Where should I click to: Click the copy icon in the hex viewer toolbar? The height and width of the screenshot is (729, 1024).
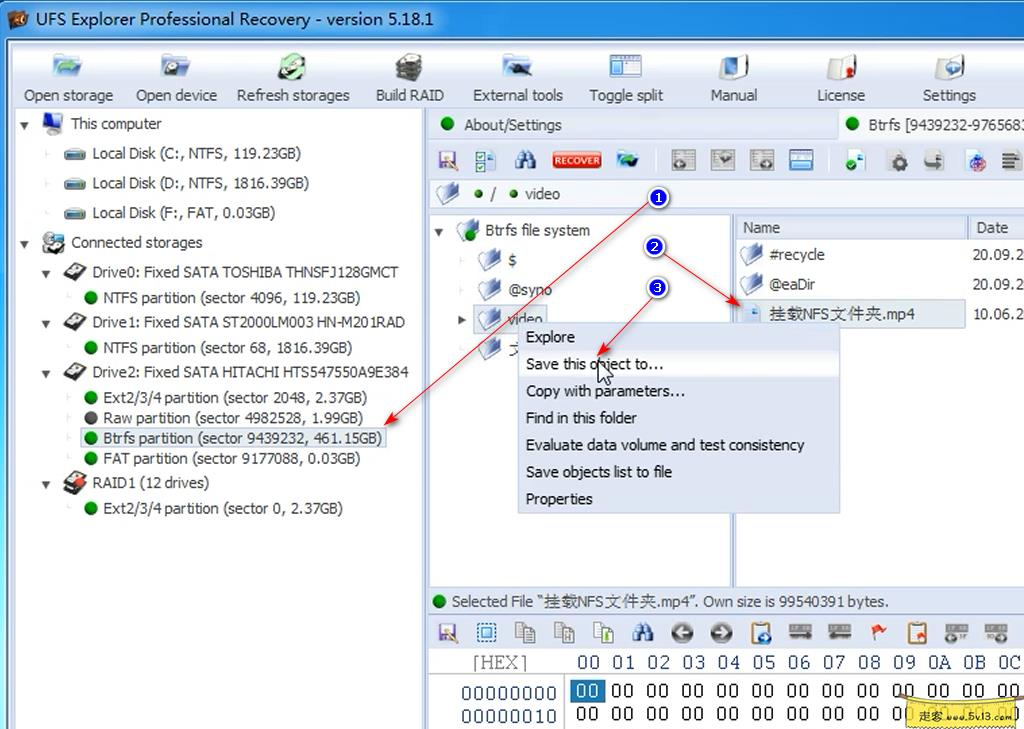[x=523, y=632]
